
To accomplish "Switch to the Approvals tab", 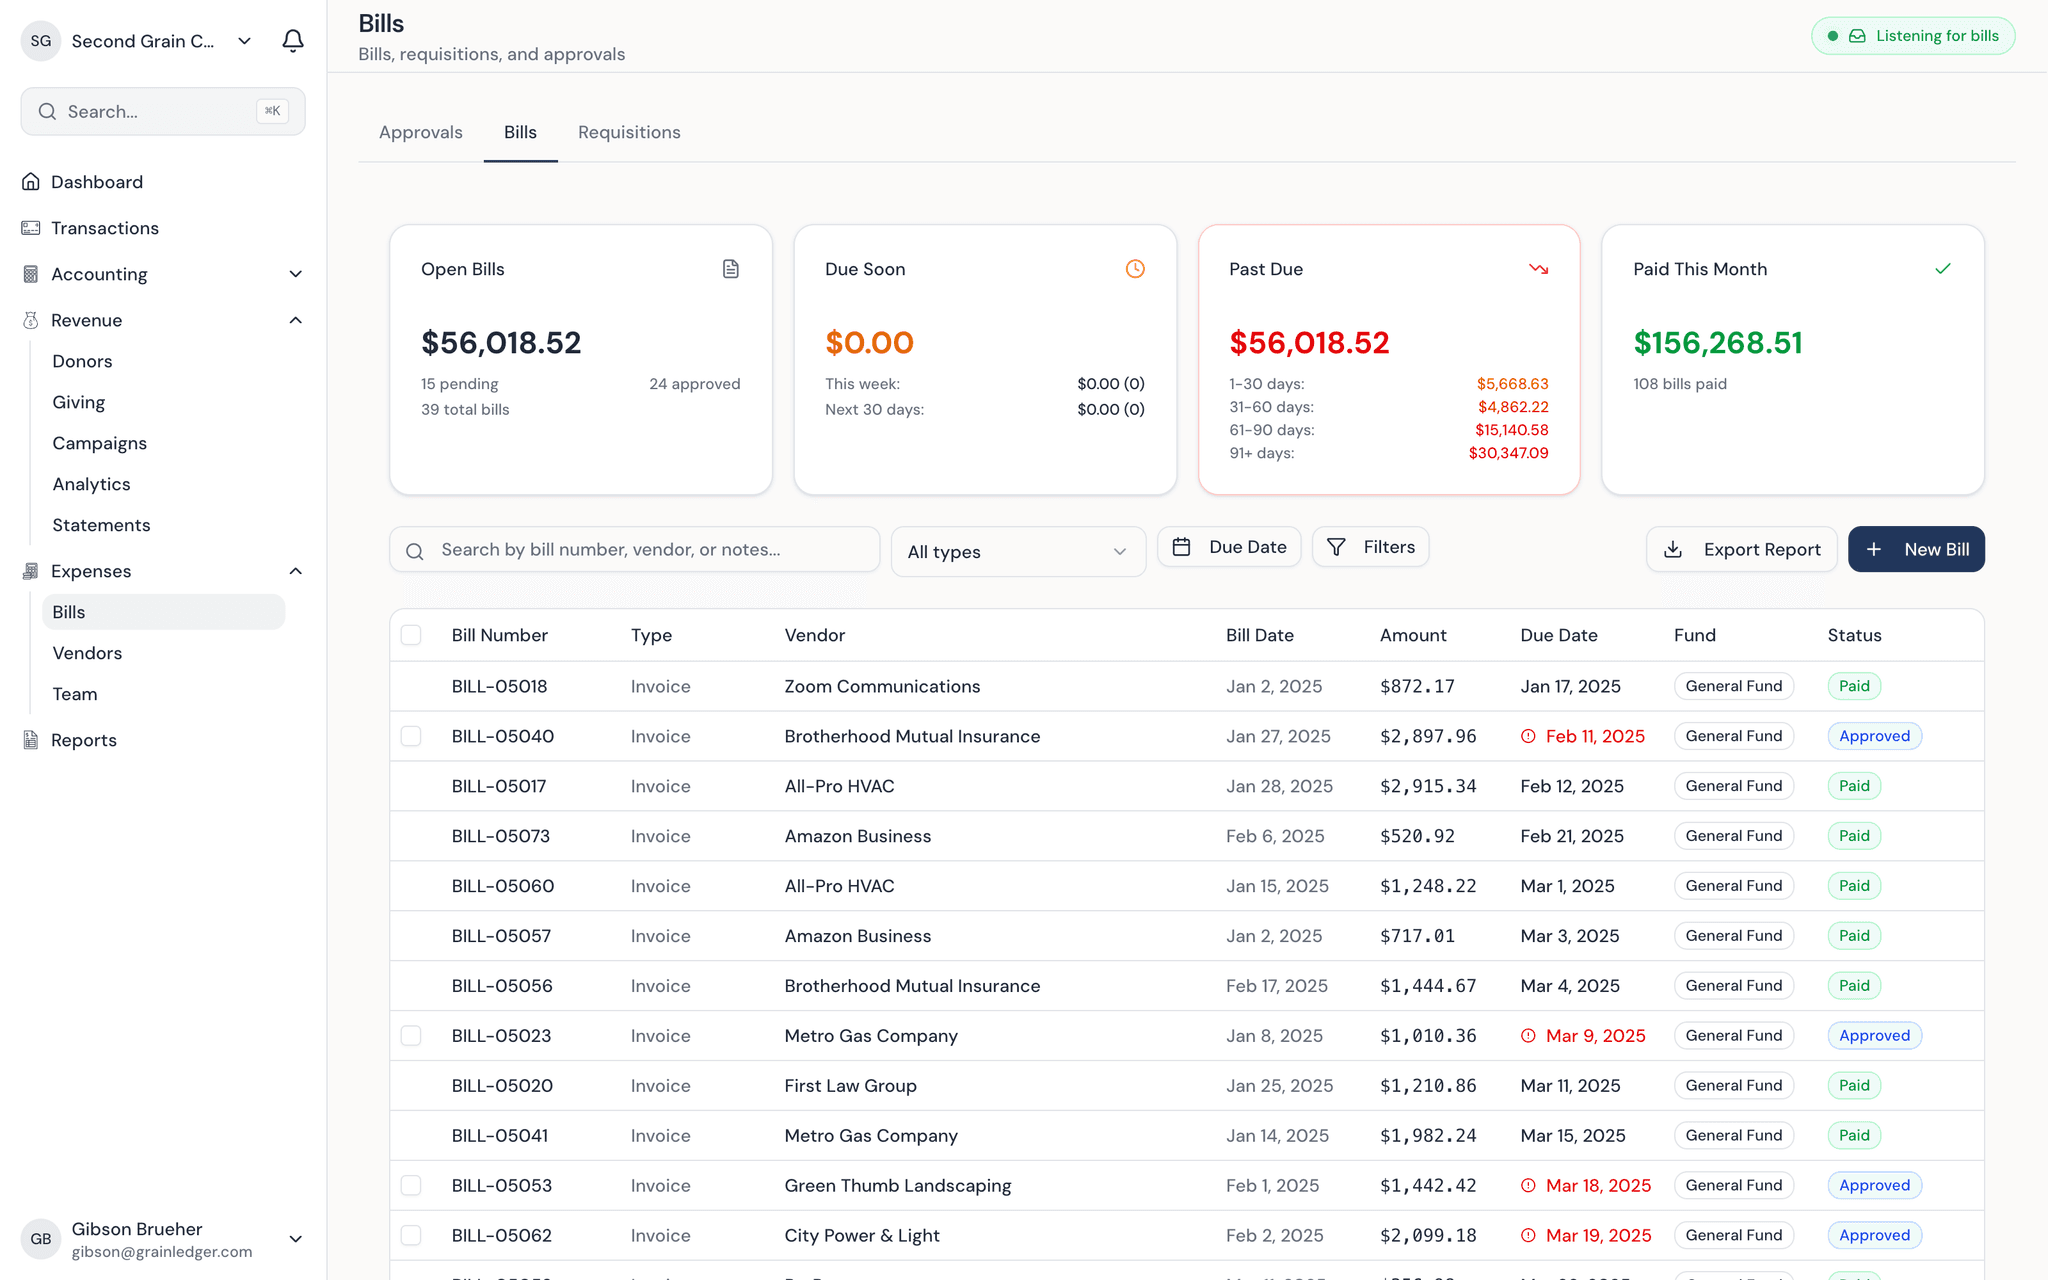I will coord(421,132).
